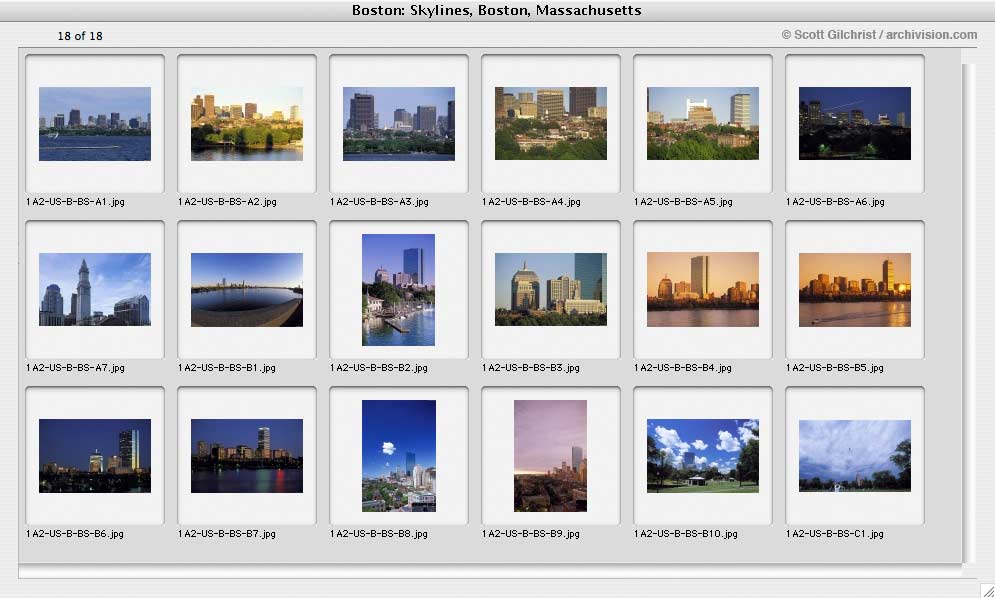Viewport: 995px width, 598px height.
Task: Click filename label 1A2-US-B-BS-A5.jpg
Action: tap(683, 202)
